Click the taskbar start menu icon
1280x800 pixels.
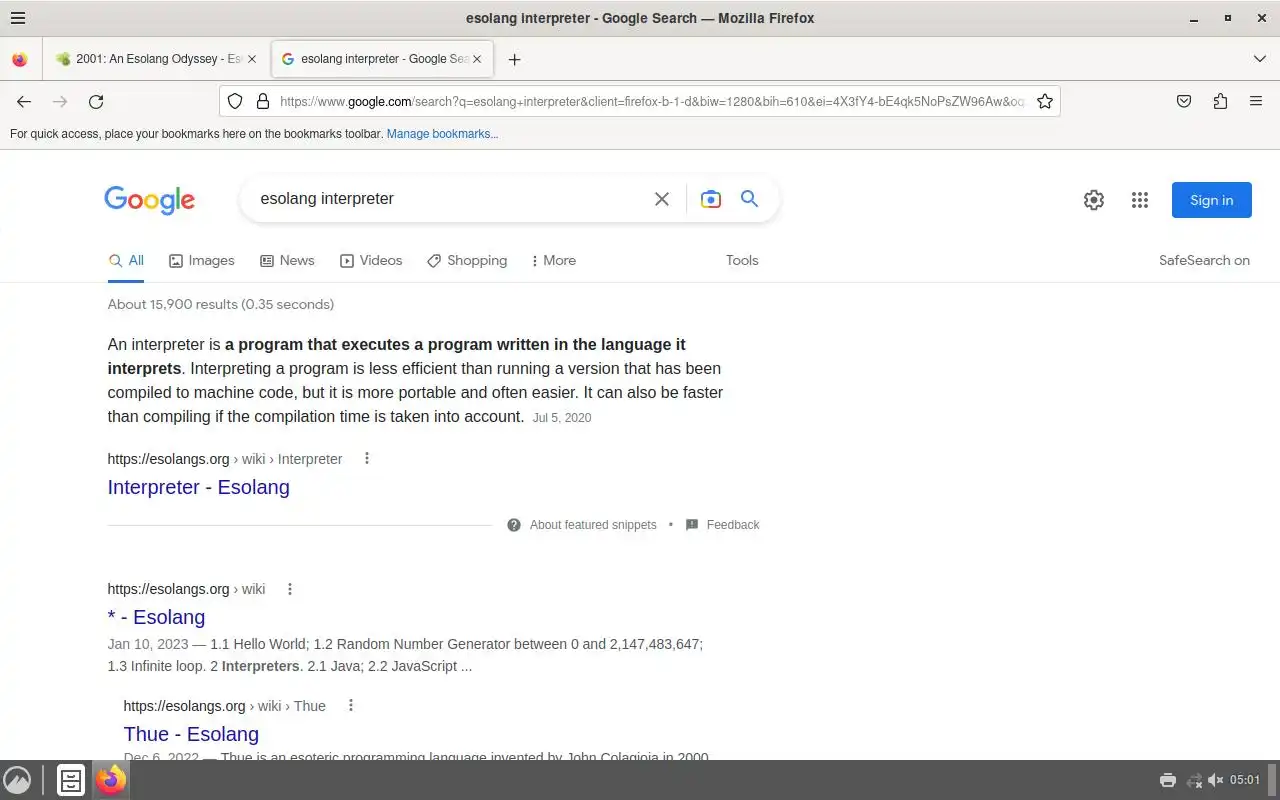click(17, 780)
